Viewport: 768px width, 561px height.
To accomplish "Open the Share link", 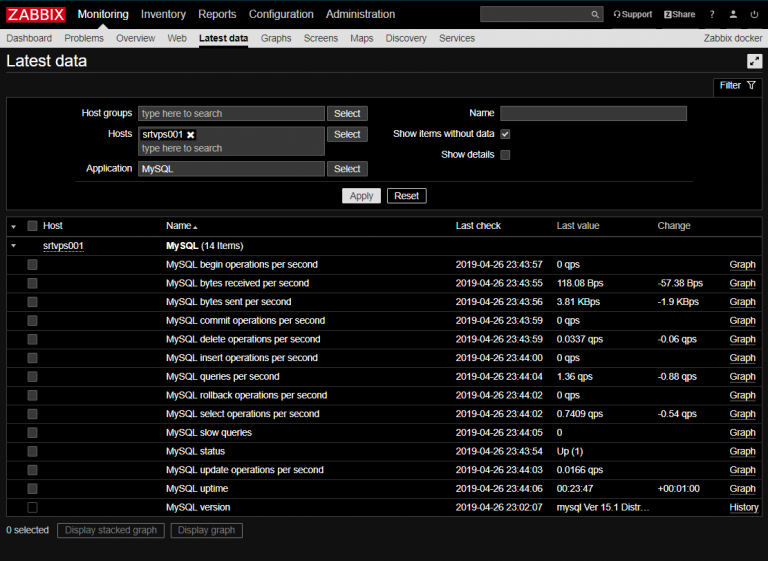I will 679,15.
